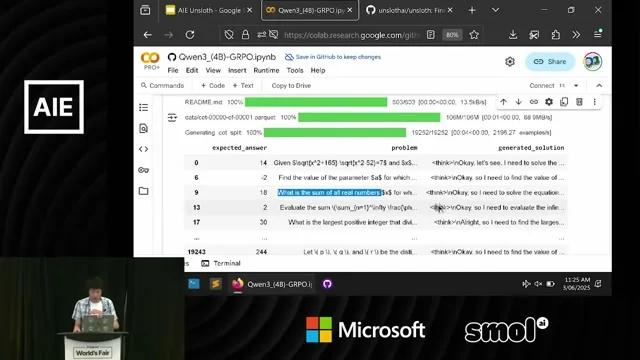Viewport: 640px width, 360px height.
Task: Open more cell actions menu
Action: [x=594, y=102]
